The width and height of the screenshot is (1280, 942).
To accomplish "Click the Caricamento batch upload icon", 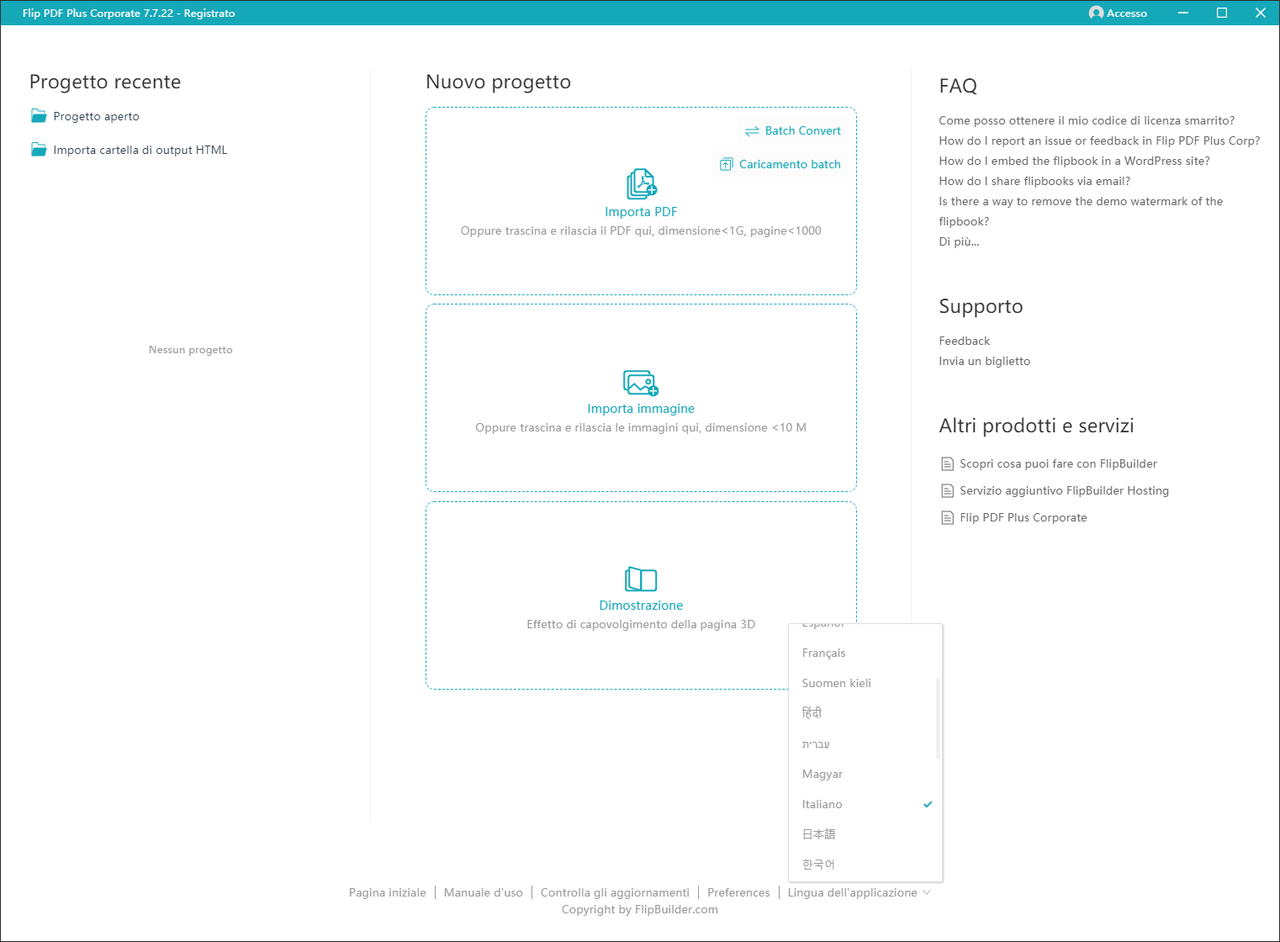I will click(727, 164).
